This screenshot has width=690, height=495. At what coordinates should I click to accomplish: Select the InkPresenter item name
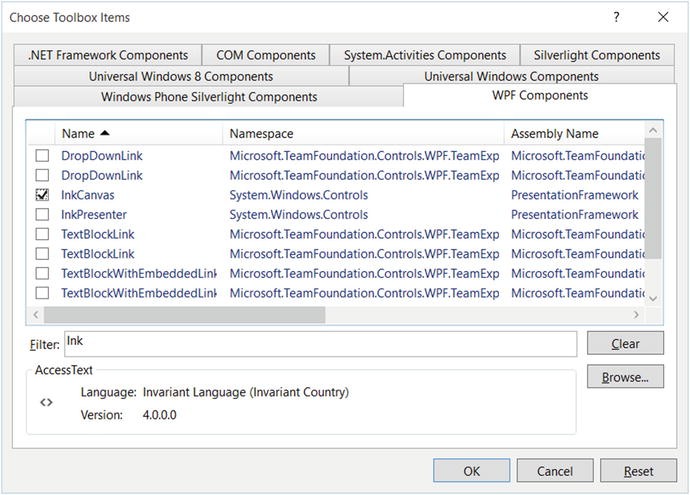(x=94, y=214)
